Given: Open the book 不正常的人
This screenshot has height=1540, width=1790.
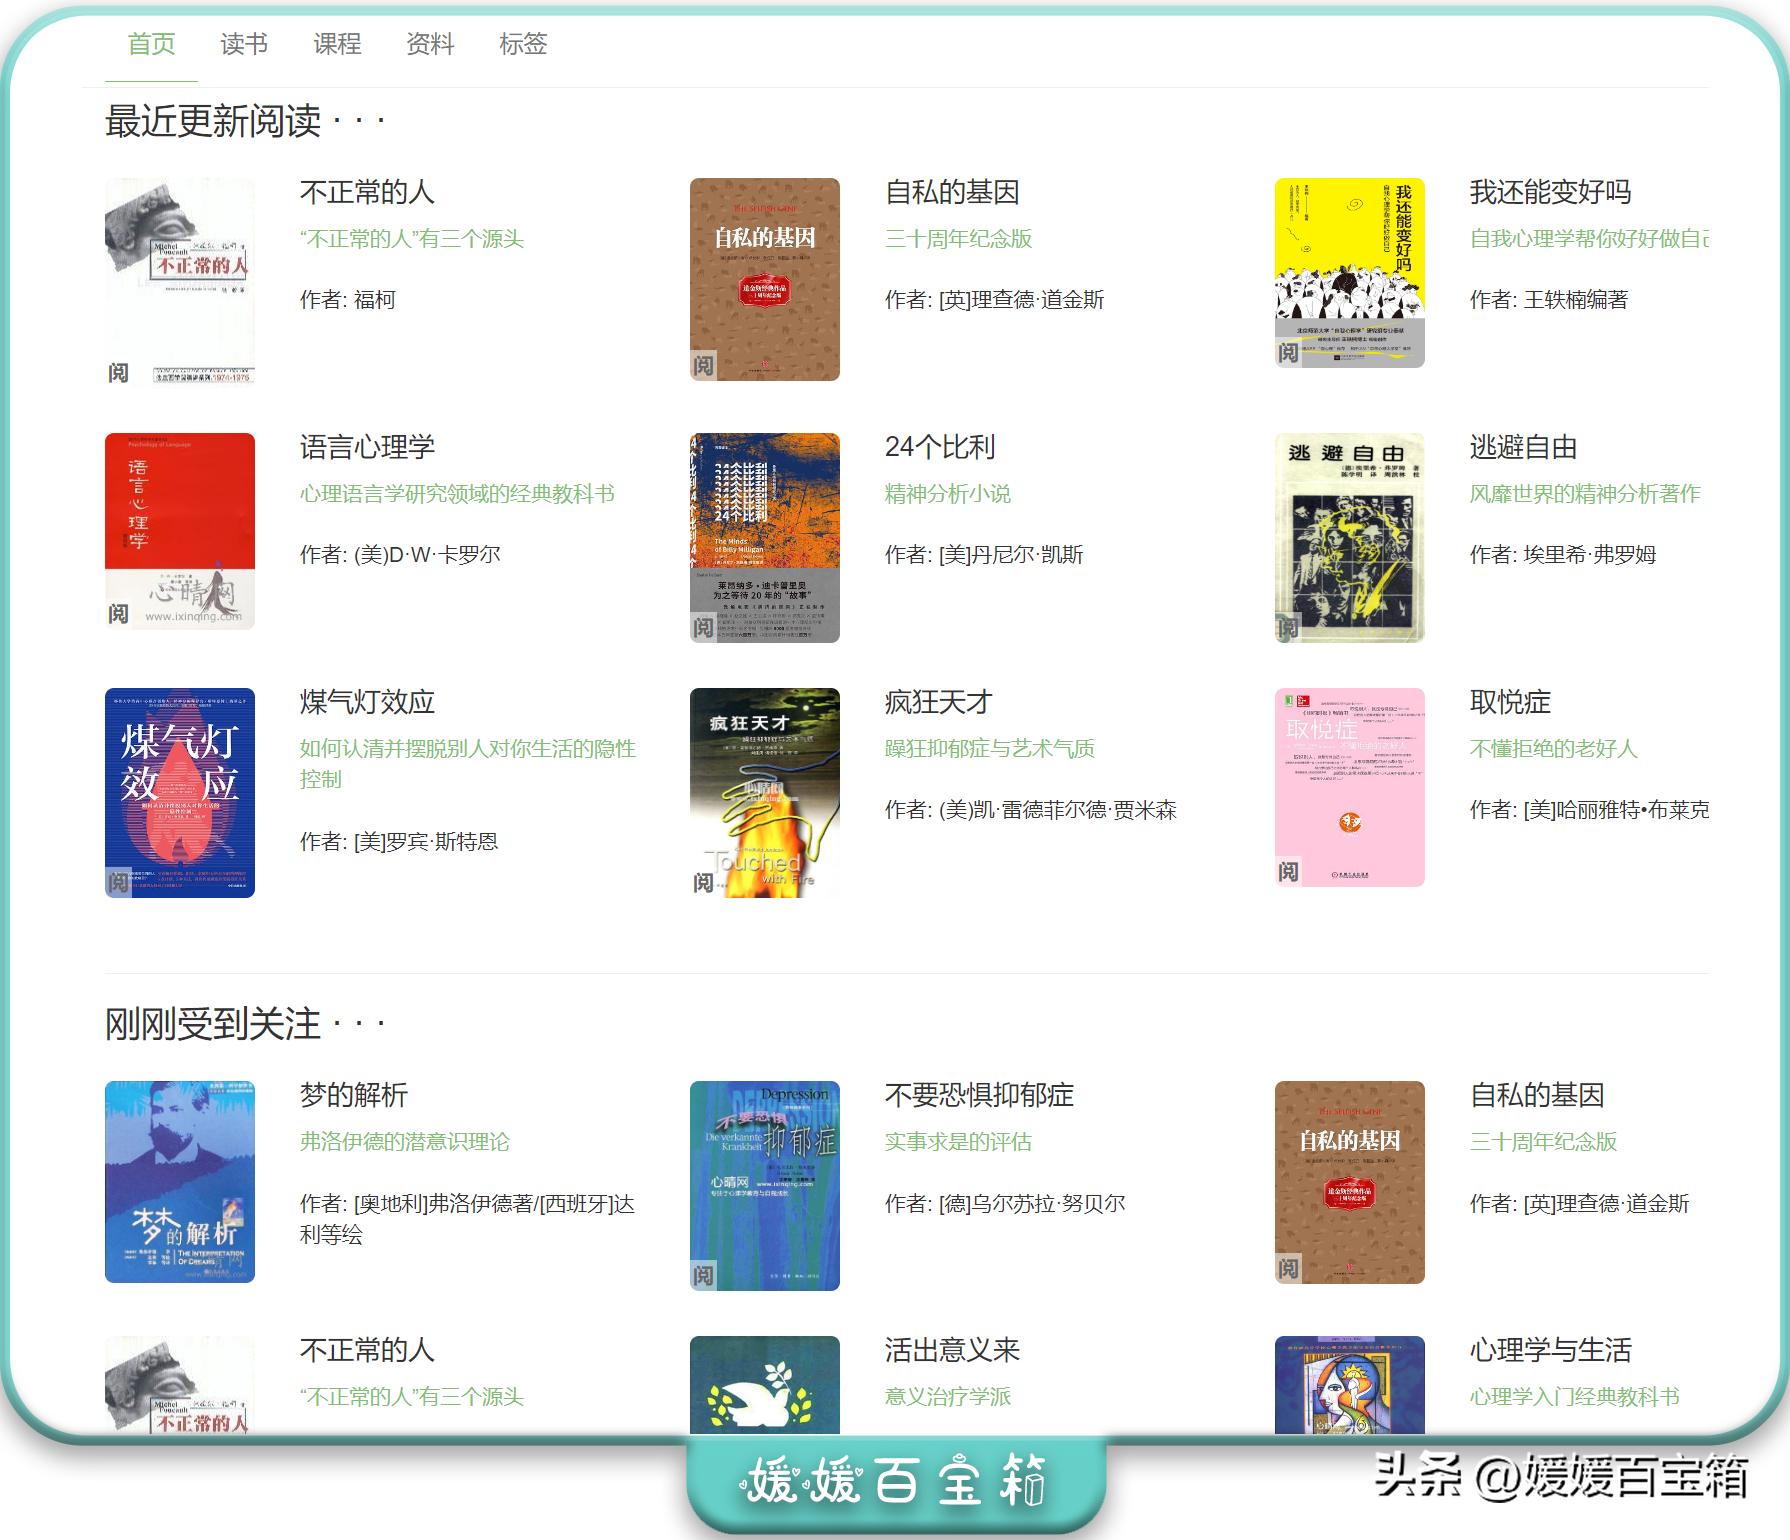Looking at the screenshot, I should pos(369,193).
